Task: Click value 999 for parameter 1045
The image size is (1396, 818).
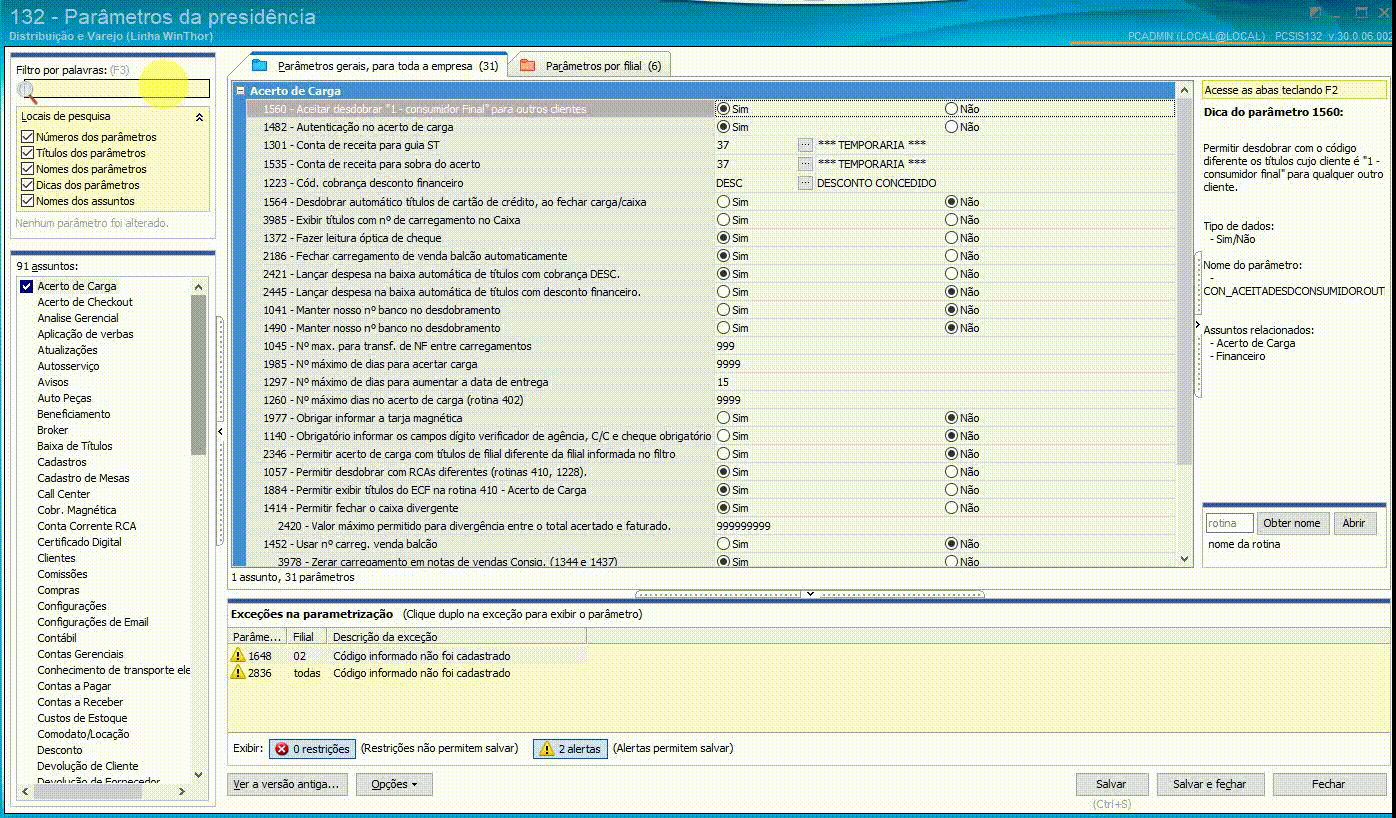Action: click(x=726, y=346)
